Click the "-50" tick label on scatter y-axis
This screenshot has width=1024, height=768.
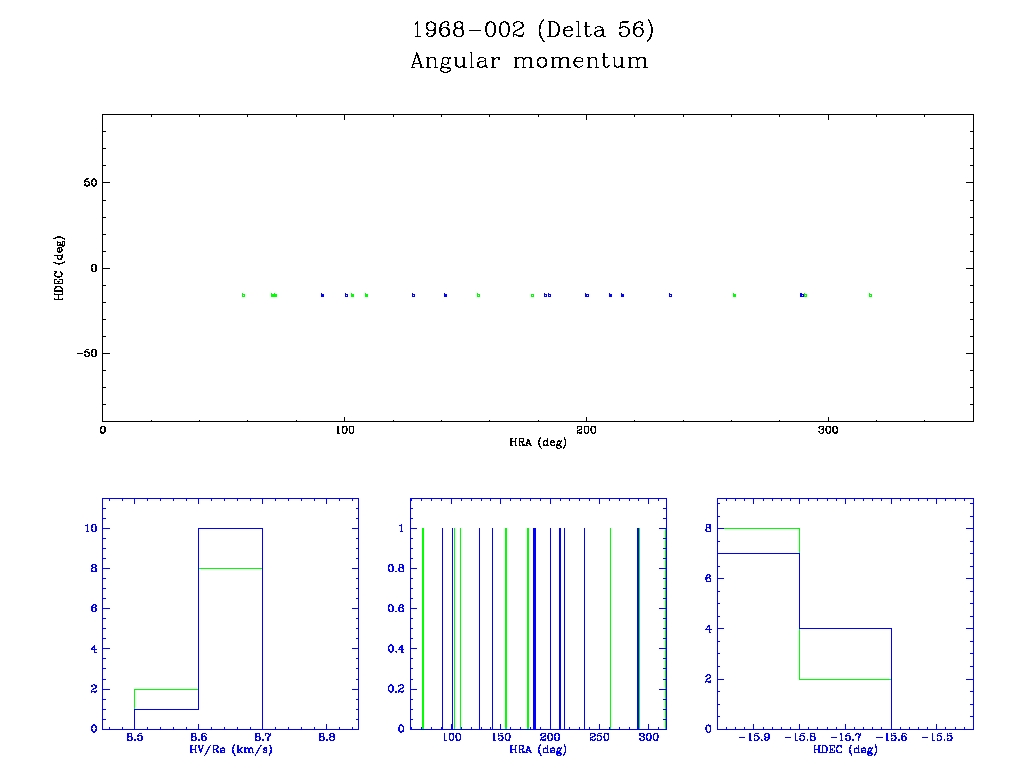click(x=83, y=354)
